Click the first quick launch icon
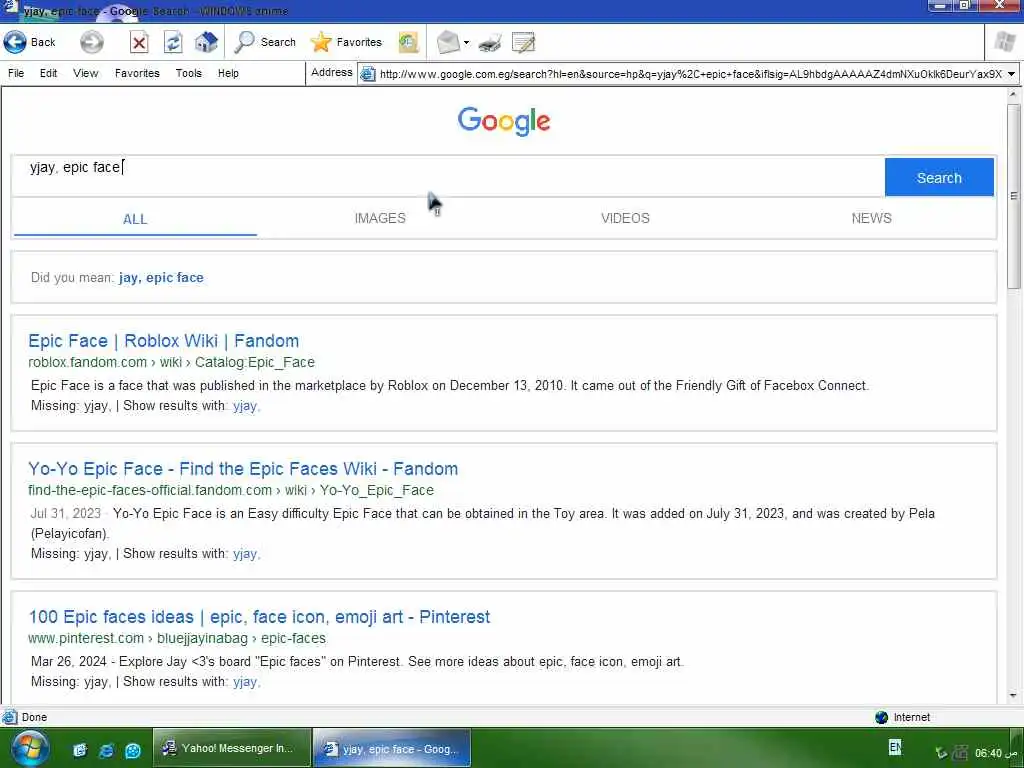The image size is (1024, 768). [x=80, y=750]
